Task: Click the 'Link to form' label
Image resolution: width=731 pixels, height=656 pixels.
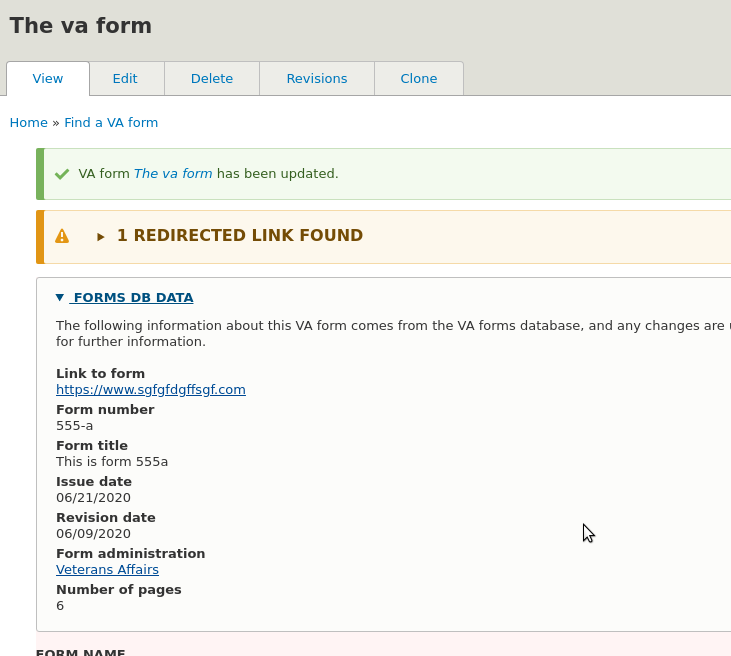Action: pos(100,373)
